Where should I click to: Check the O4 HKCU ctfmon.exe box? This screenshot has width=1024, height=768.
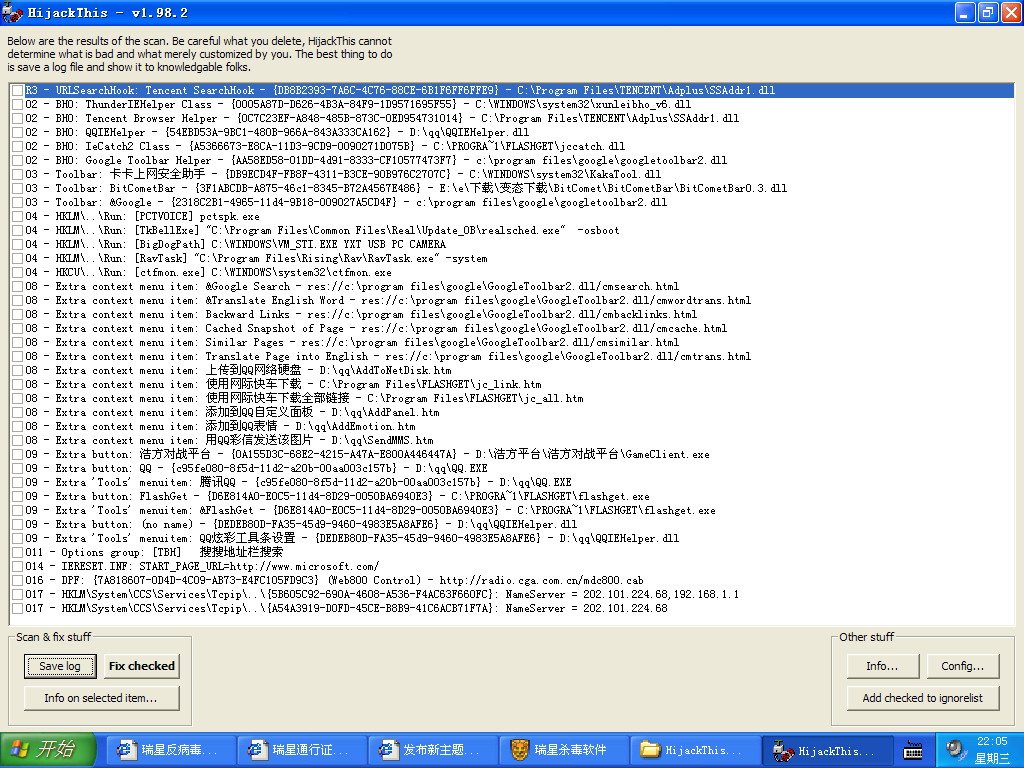(18, 272)
